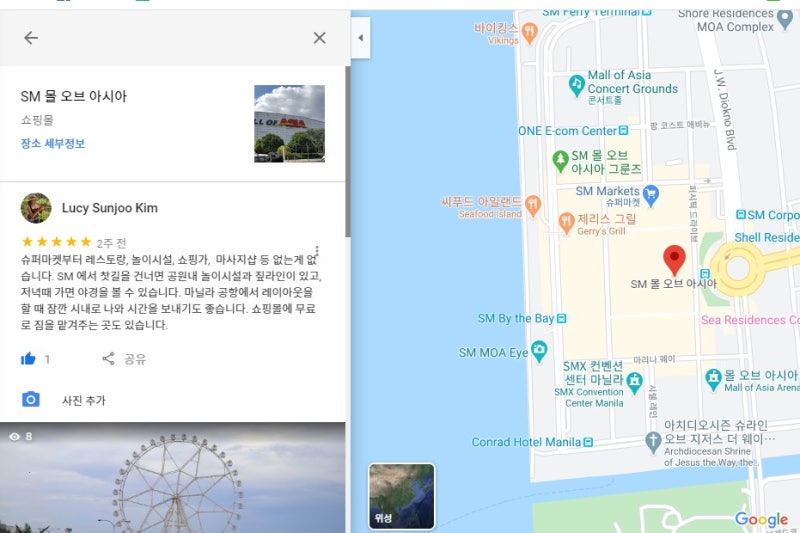
Task: Select the SM Markets shopping cart marker
Action: [x=651, y=196]
